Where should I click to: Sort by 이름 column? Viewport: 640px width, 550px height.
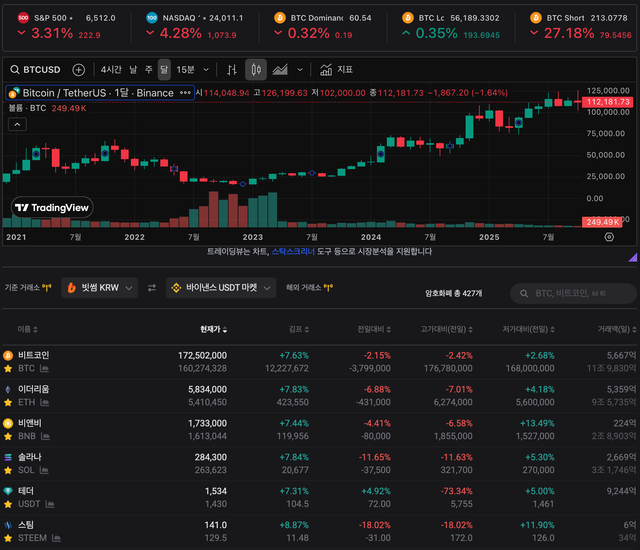pyautogui.click(x=27, y=329)
